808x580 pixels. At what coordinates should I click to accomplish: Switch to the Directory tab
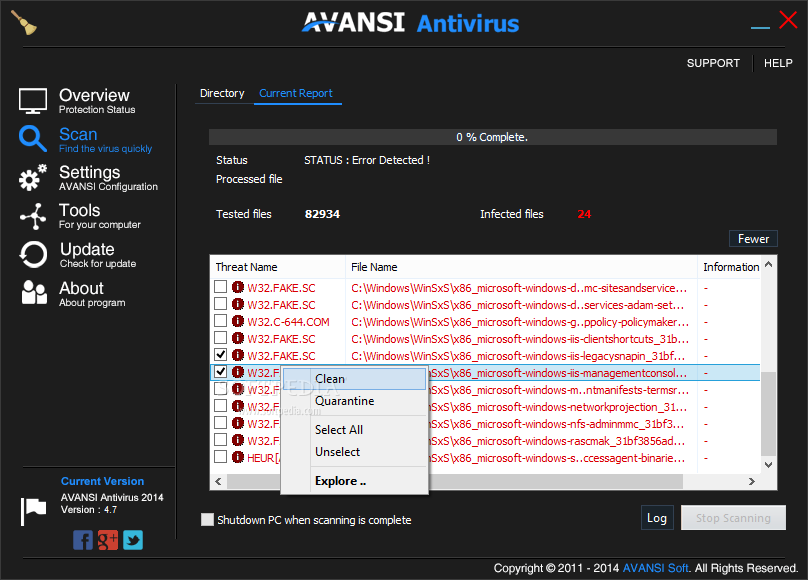pyautogui.click(x=222, y=93)
